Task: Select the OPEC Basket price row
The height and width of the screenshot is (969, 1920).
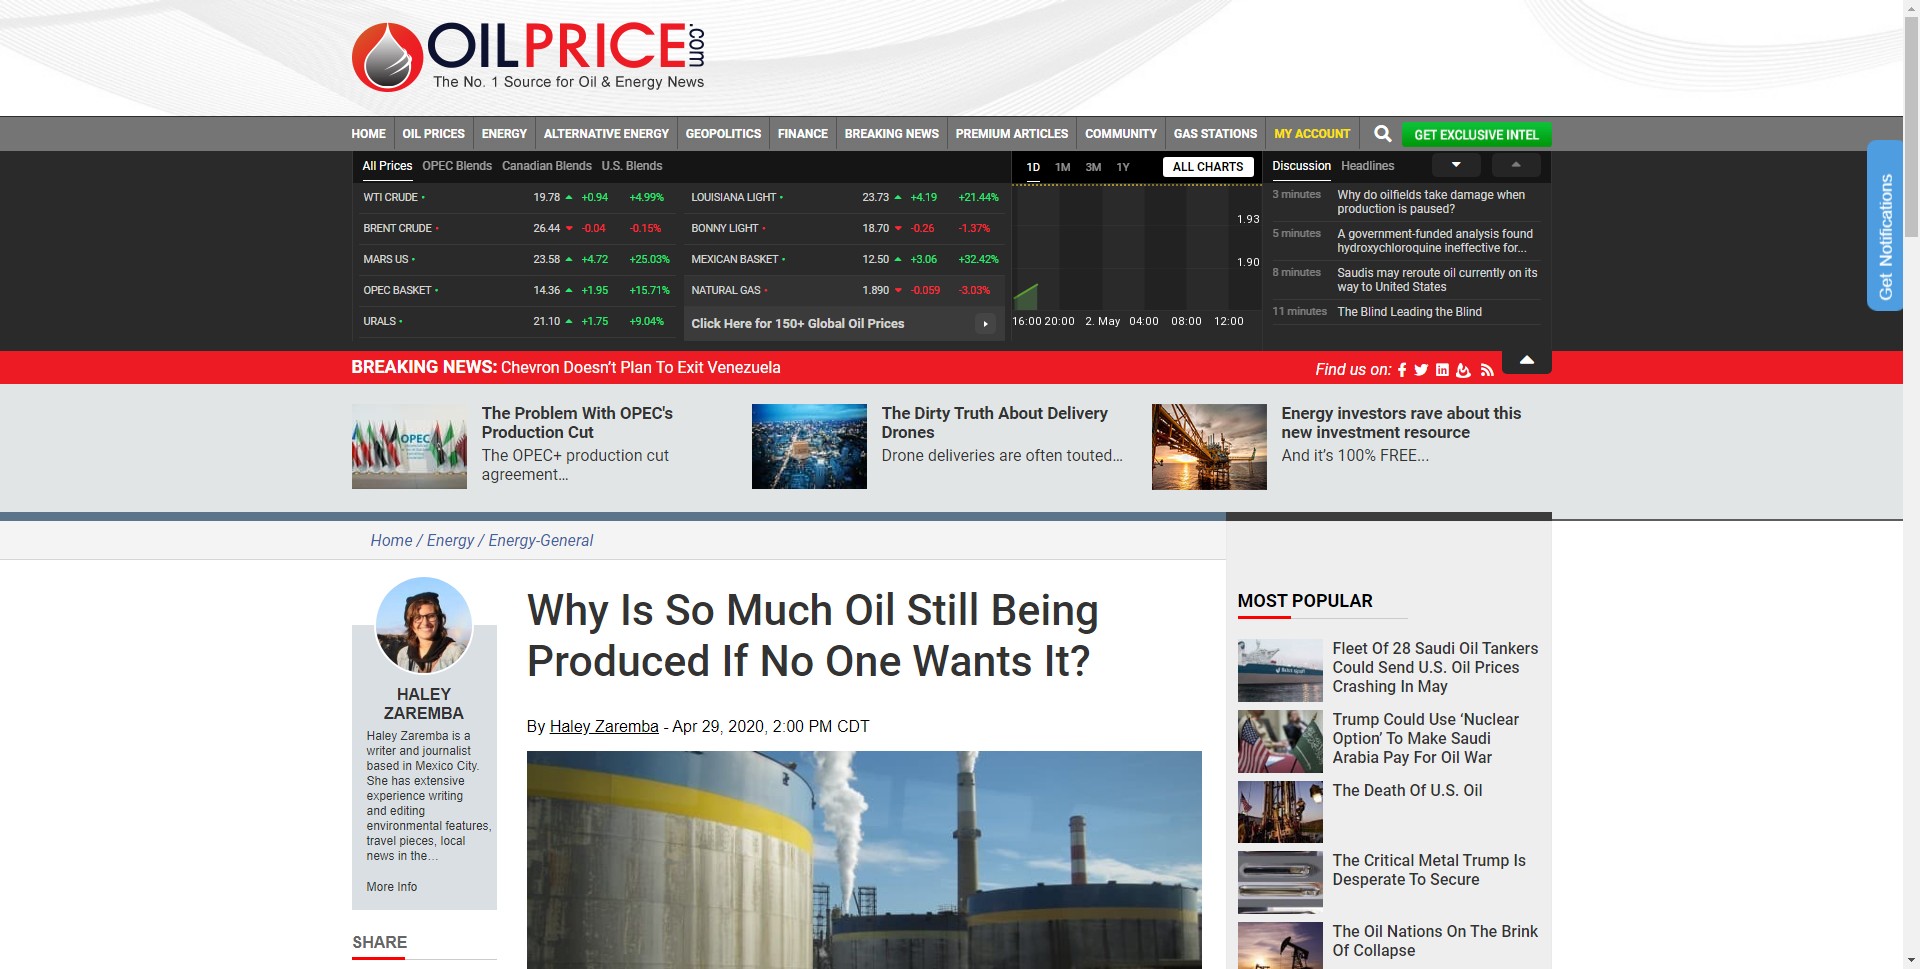Action: click(x=517, y=291)
